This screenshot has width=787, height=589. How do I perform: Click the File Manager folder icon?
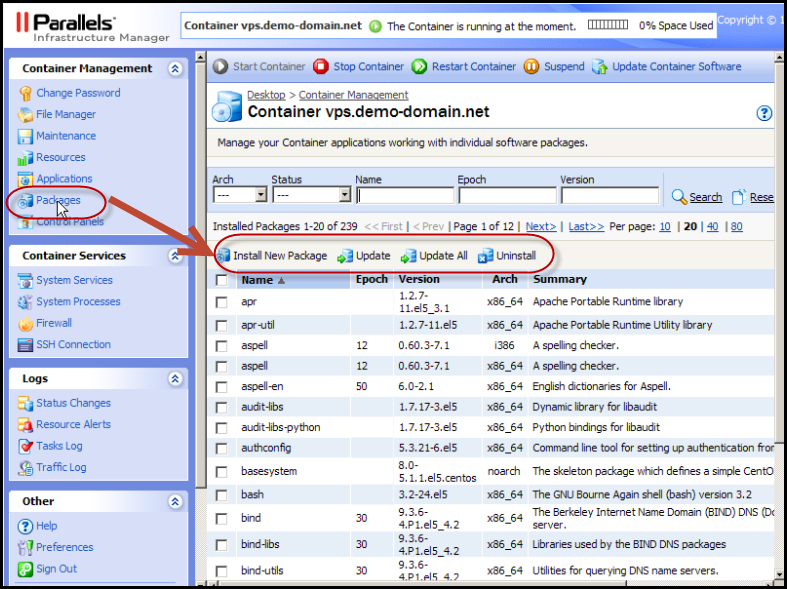25,115
